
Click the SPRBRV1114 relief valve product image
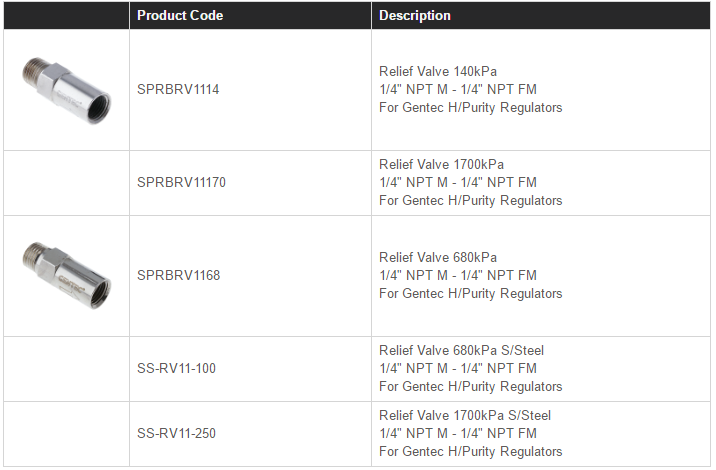point(67,90)
